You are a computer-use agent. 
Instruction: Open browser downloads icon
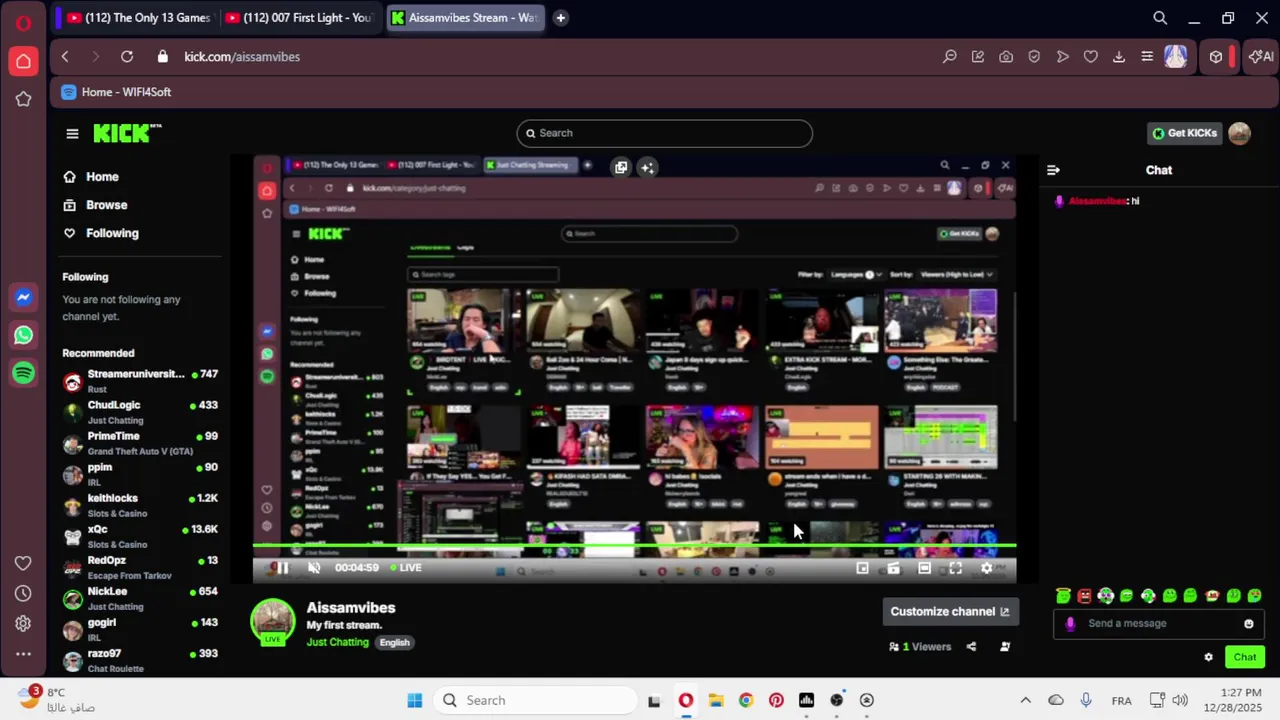click(1119, 57)
